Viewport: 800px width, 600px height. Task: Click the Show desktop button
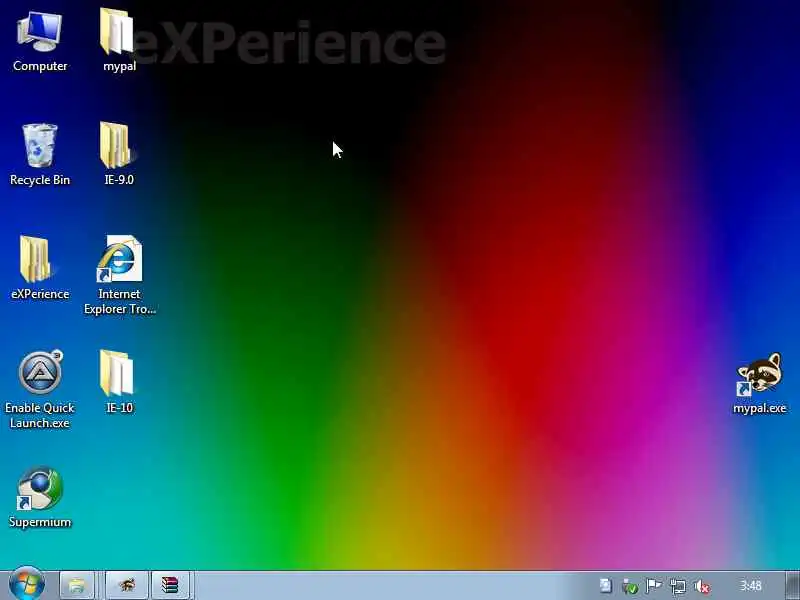pyautogui.click(x=792, y=585)
